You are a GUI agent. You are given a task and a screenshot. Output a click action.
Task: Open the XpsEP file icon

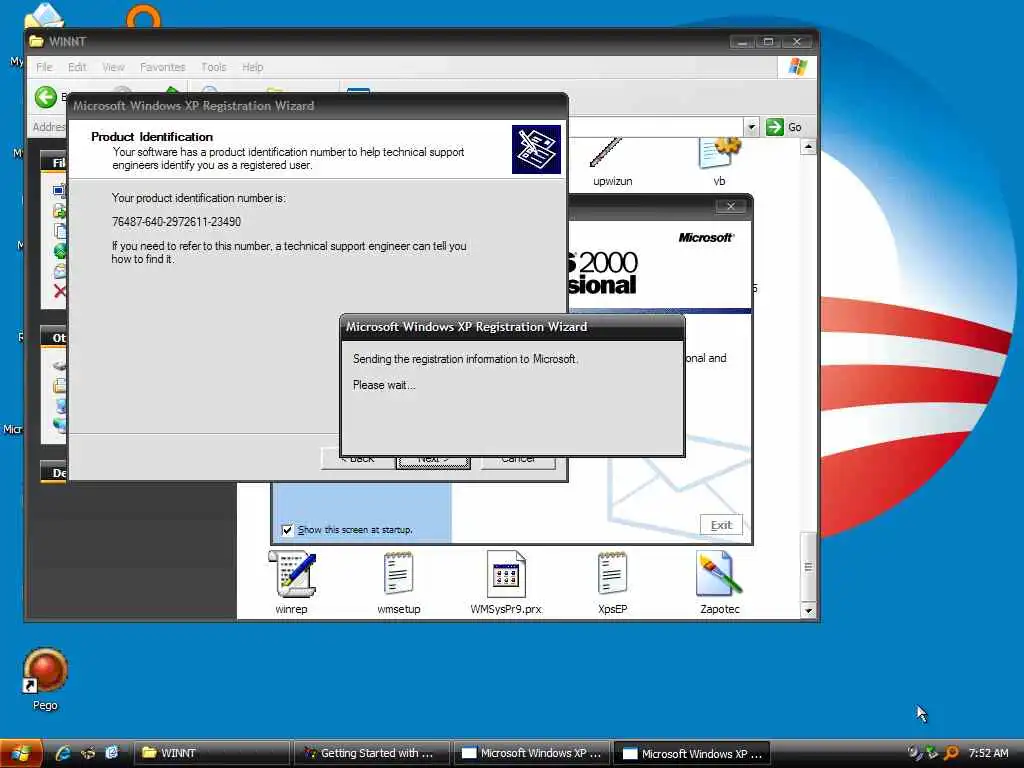(612, 573)
